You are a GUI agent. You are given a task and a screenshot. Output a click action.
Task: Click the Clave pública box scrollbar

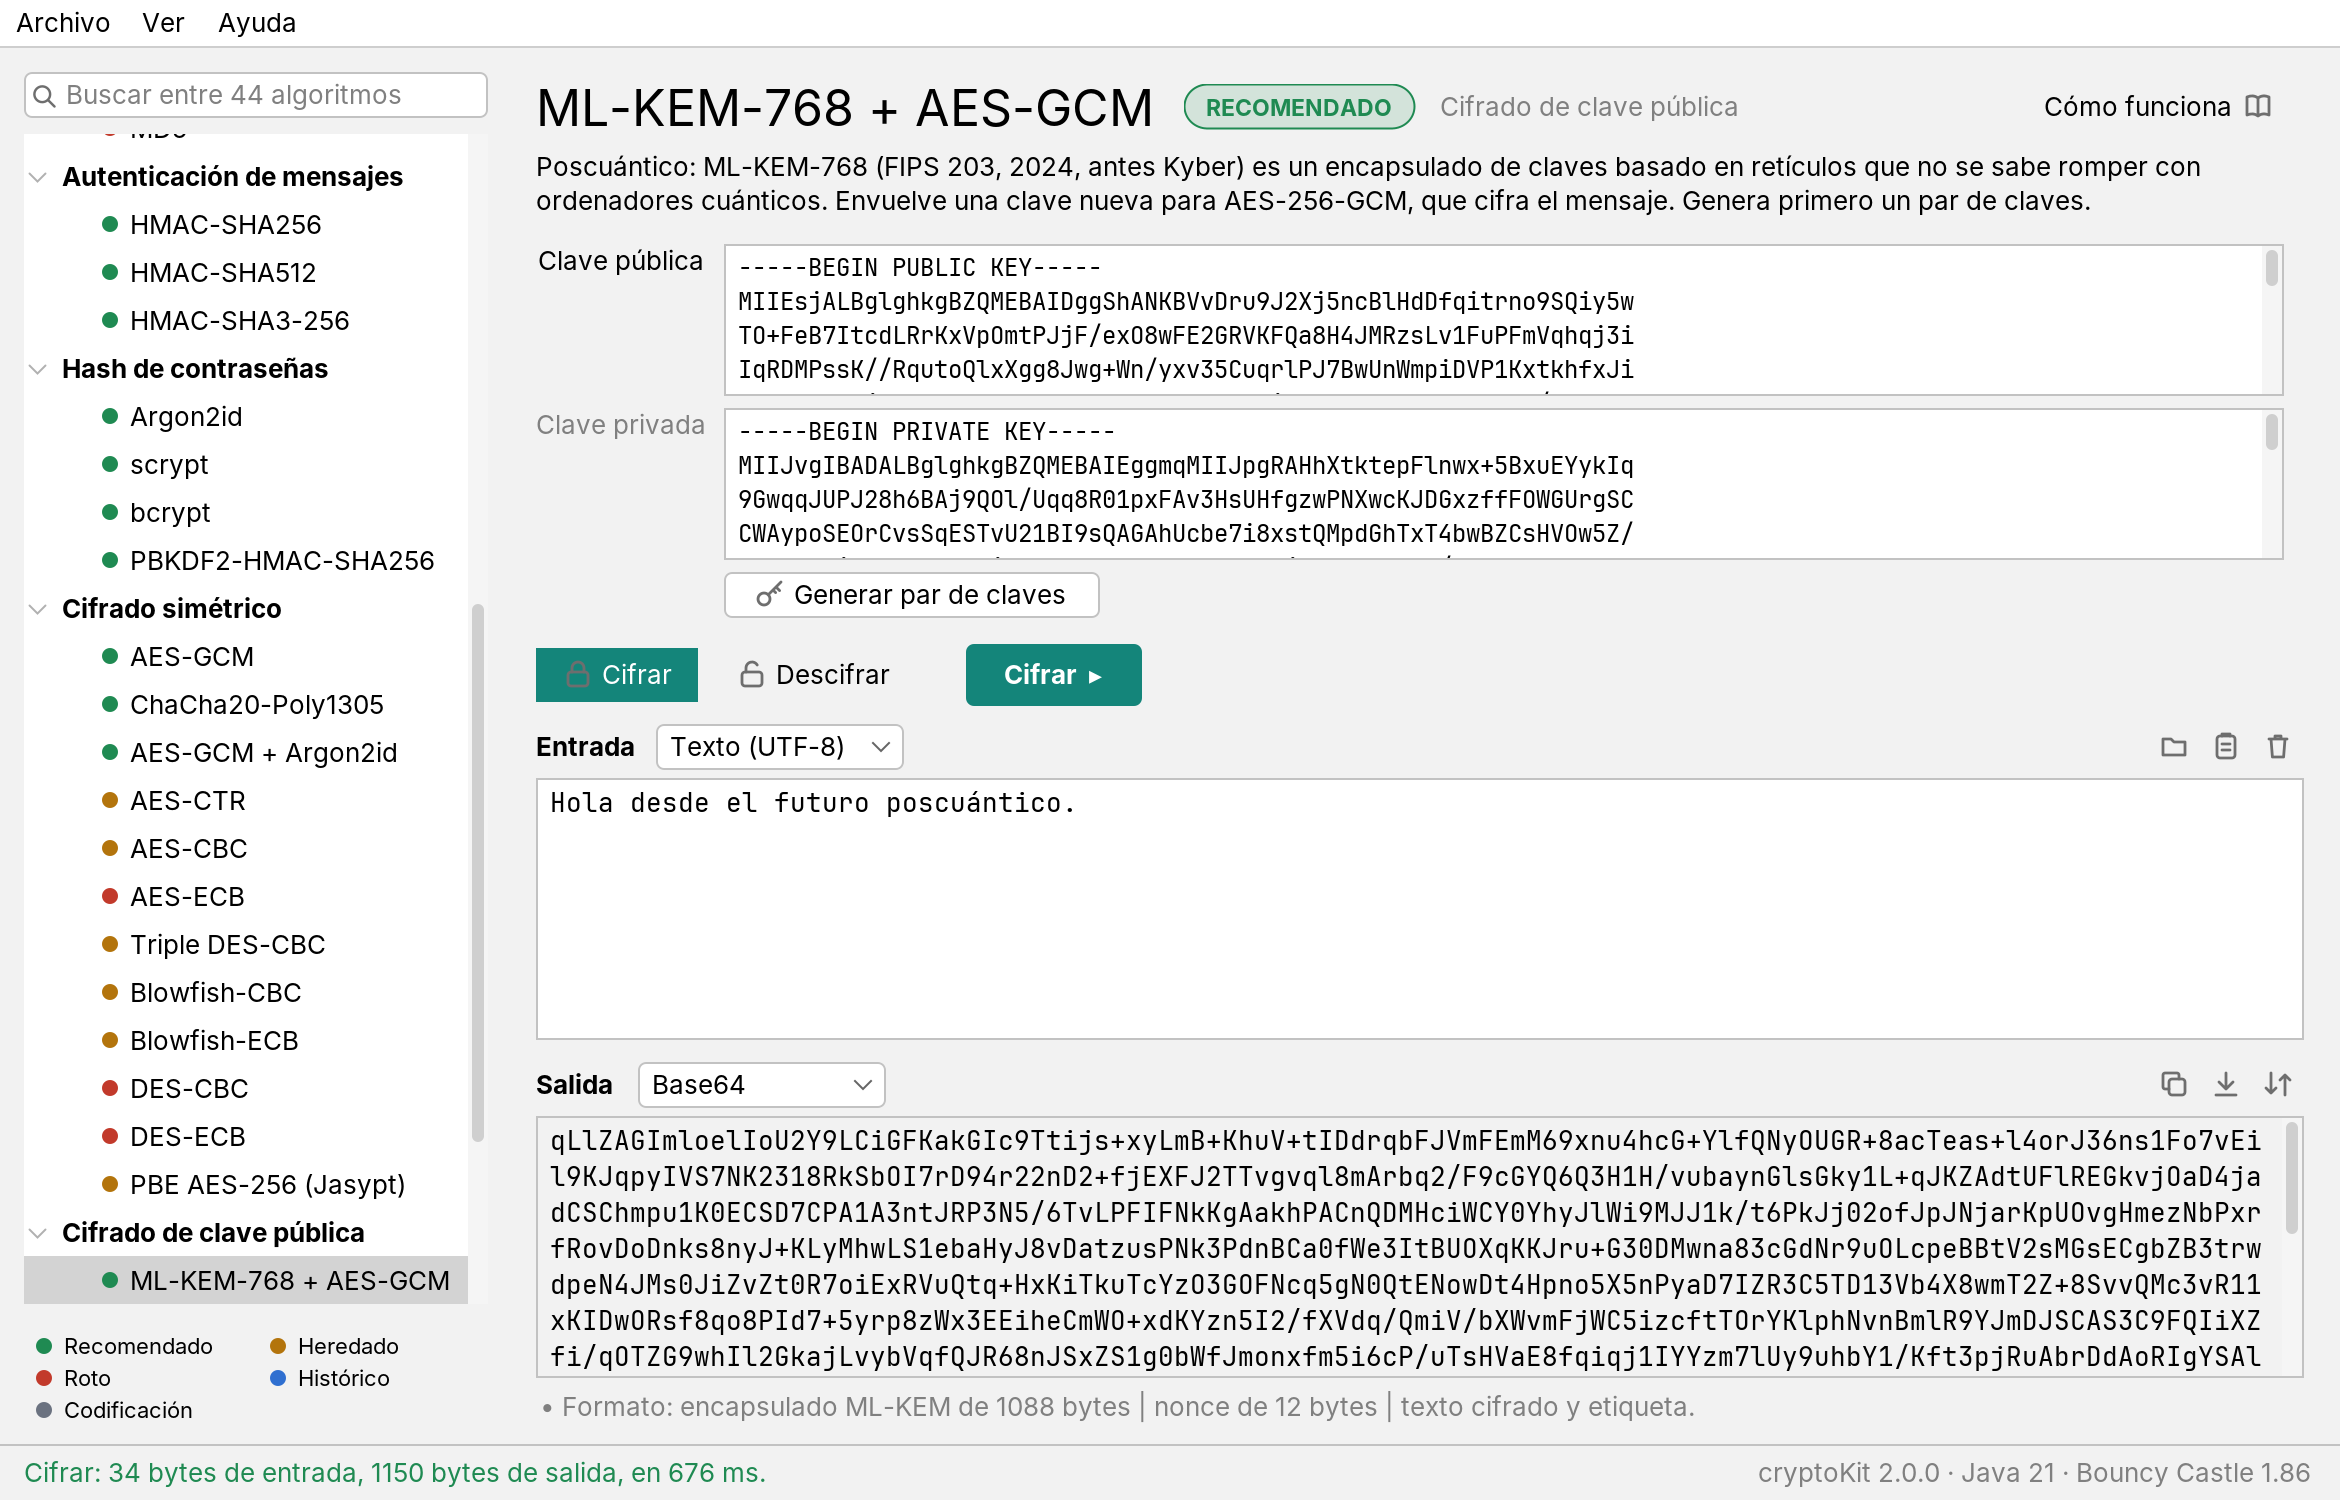2271,268
